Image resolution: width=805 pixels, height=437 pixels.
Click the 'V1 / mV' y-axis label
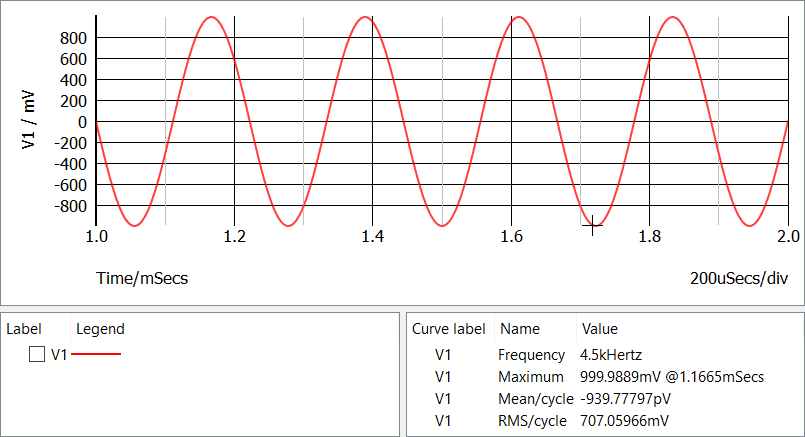coord(29,119)
